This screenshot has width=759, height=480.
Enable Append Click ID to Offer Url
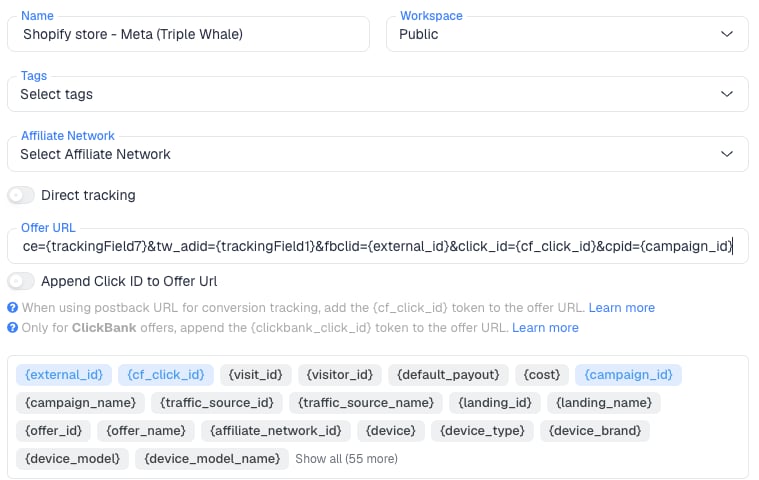21,281
